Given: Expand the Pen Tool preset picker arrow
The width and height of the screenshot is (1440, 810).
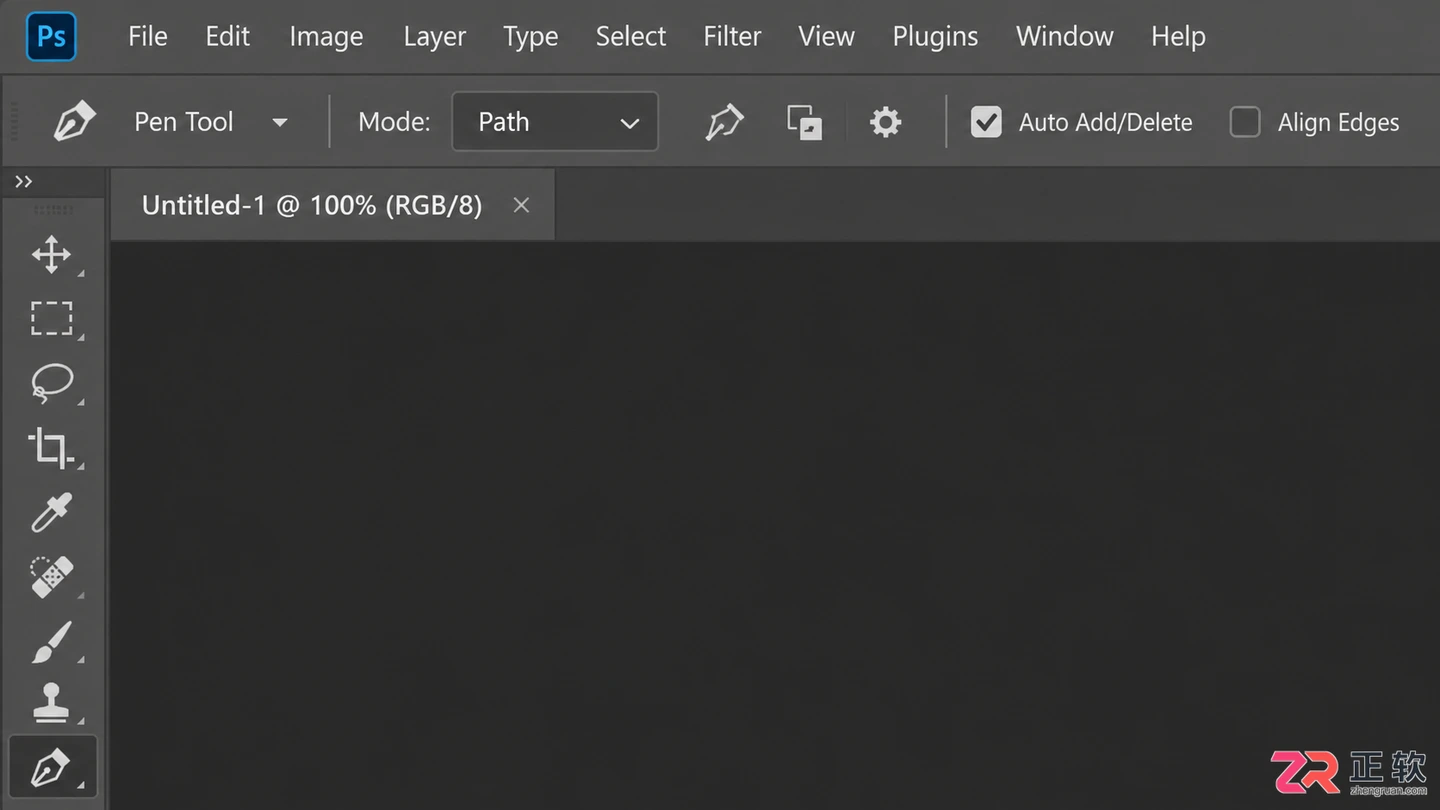Looking at the screenshot, I should (x=280, y=123).
